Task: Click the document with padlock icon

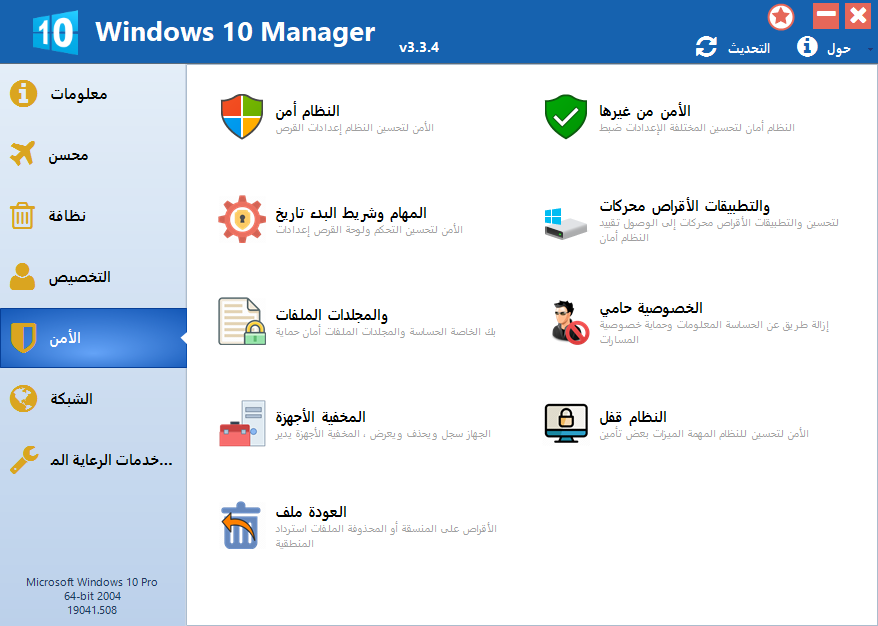Action: coord(242,321)
